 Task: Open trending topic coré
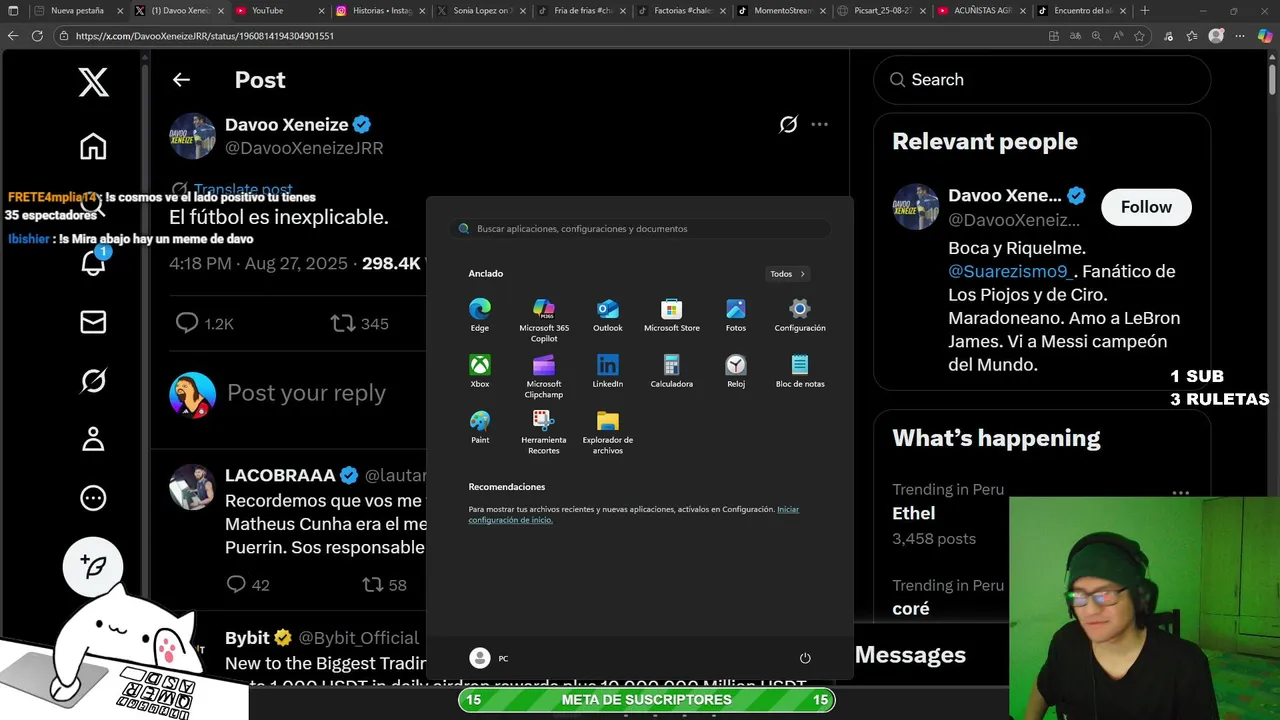(911, 609)
